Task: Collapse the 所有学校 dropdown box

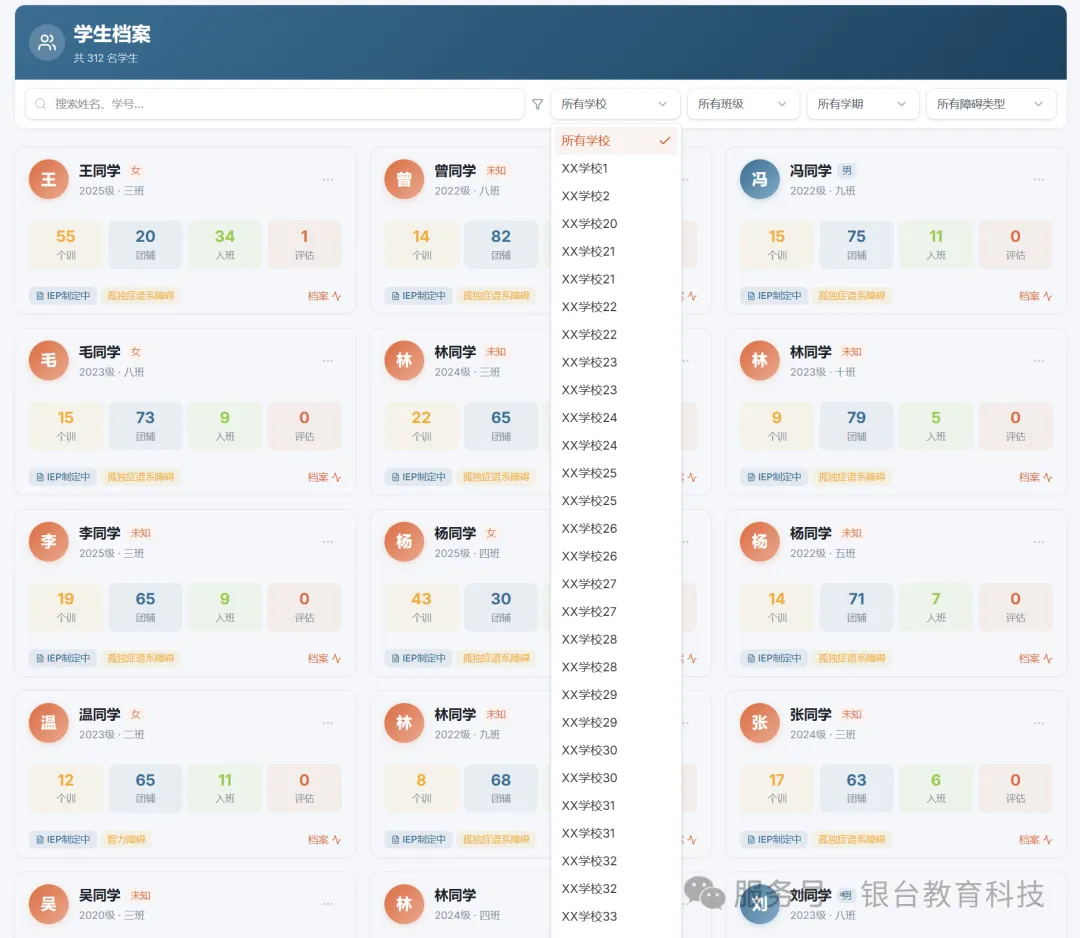Action: [615, 104]
